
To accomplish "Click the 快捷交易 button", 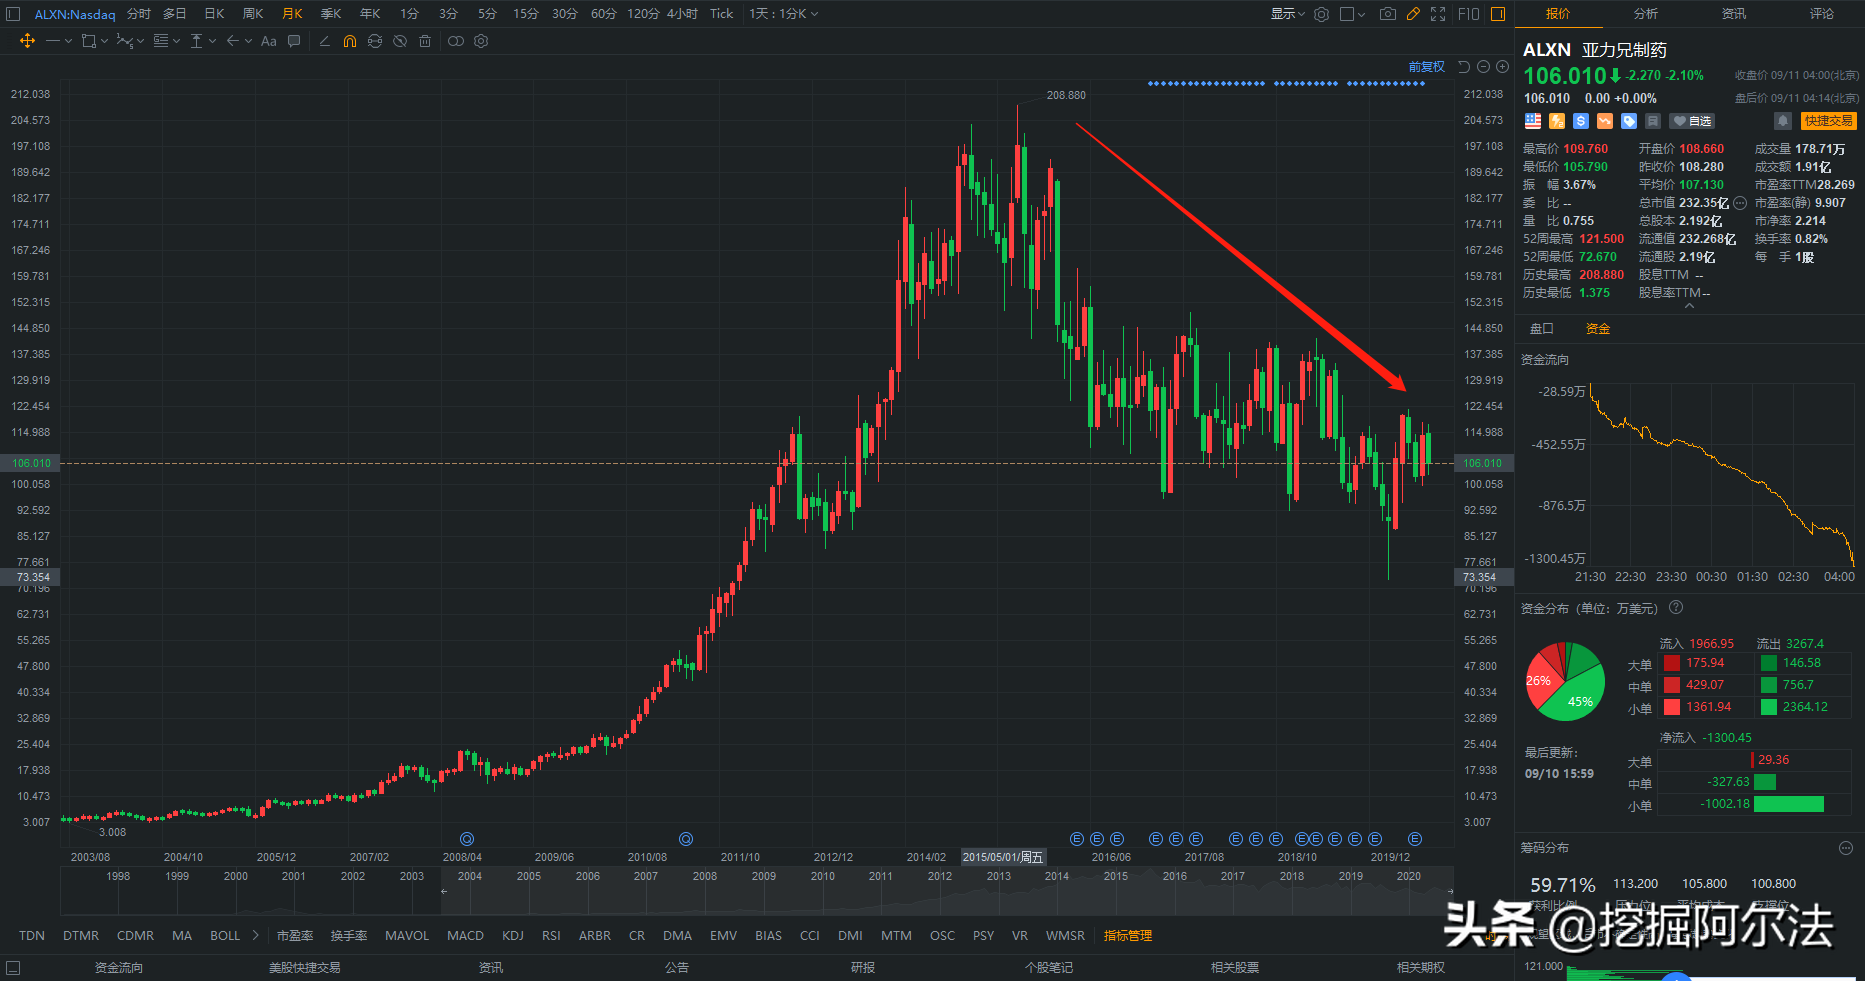I will tap(1829, 121).
